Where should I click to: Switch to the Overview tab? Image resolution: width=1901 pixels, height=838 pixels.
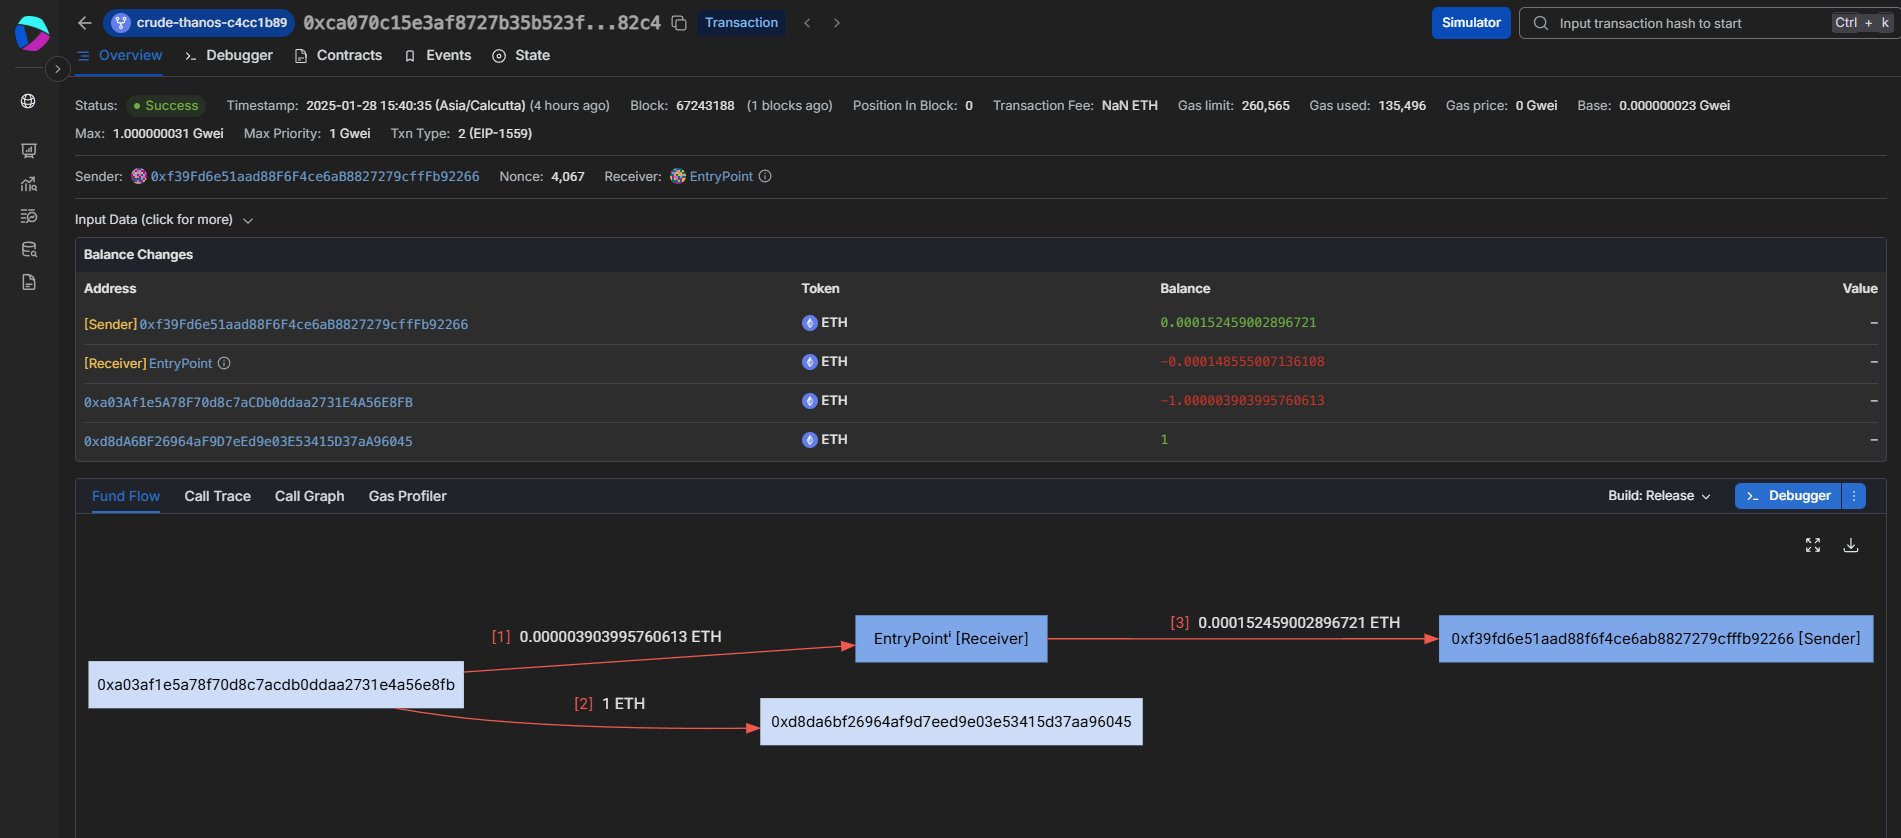click(120, 56)
